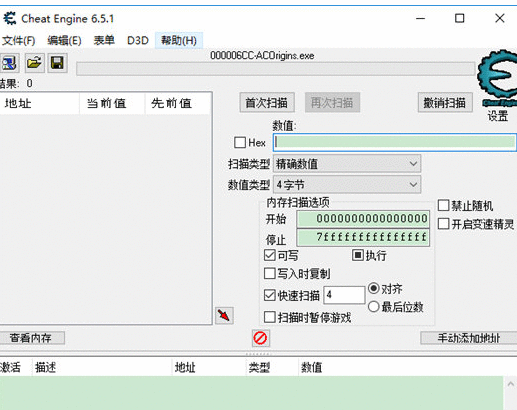The height and width of the screenshot is (410, 517).
Task: Click the 先前值 column header
Action: [x=178, y=103]
